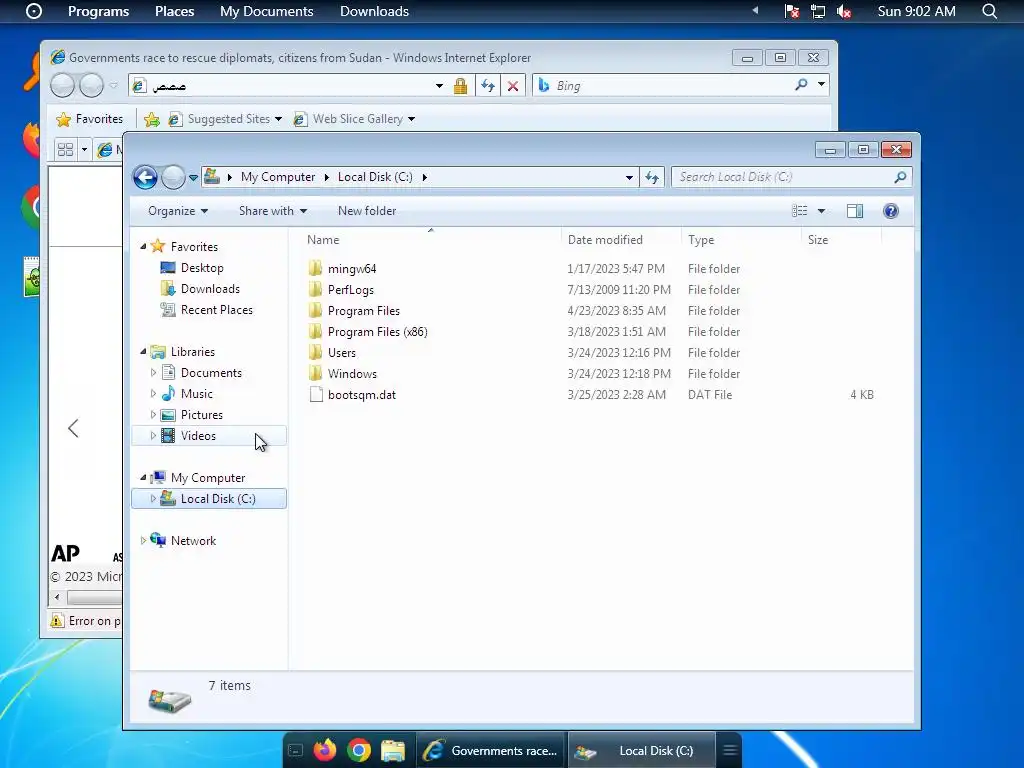Select the Users folder

click(342, 353)
